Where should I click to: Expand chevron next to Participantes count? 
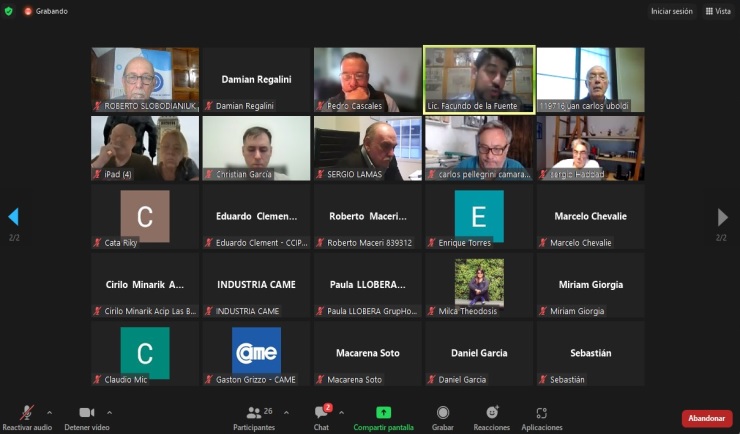[x=286, y=413]
